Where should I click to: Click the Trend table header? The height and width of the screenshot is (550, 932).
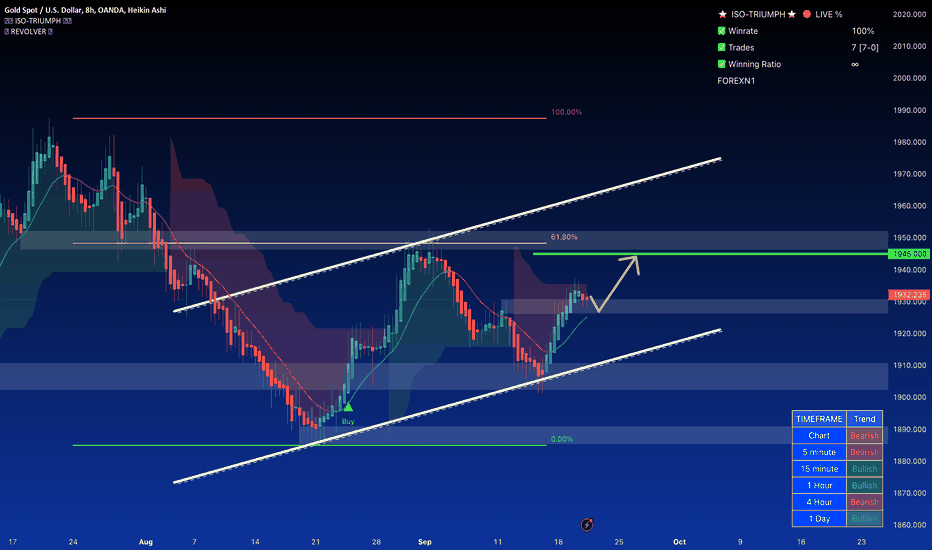click(x=864, y=419)
